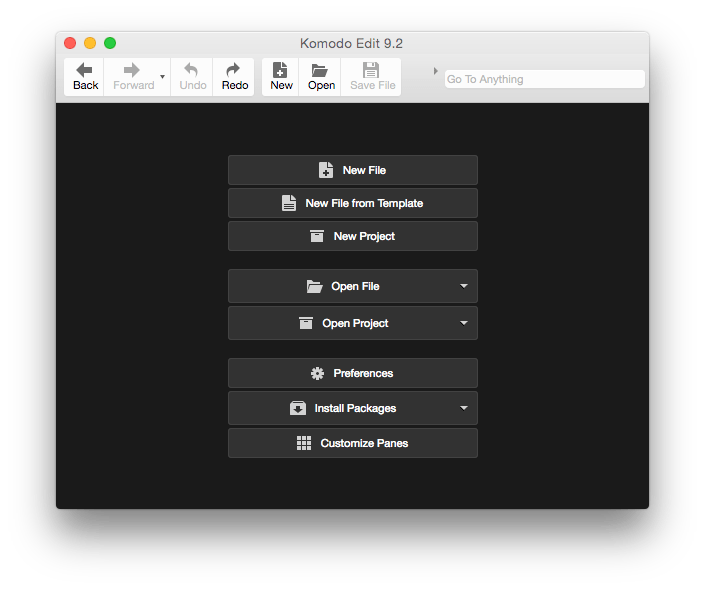Click the Open folder toolbar icon
Image resolution: width=705 pixels, height=589 pixels.
pos(320,71)
